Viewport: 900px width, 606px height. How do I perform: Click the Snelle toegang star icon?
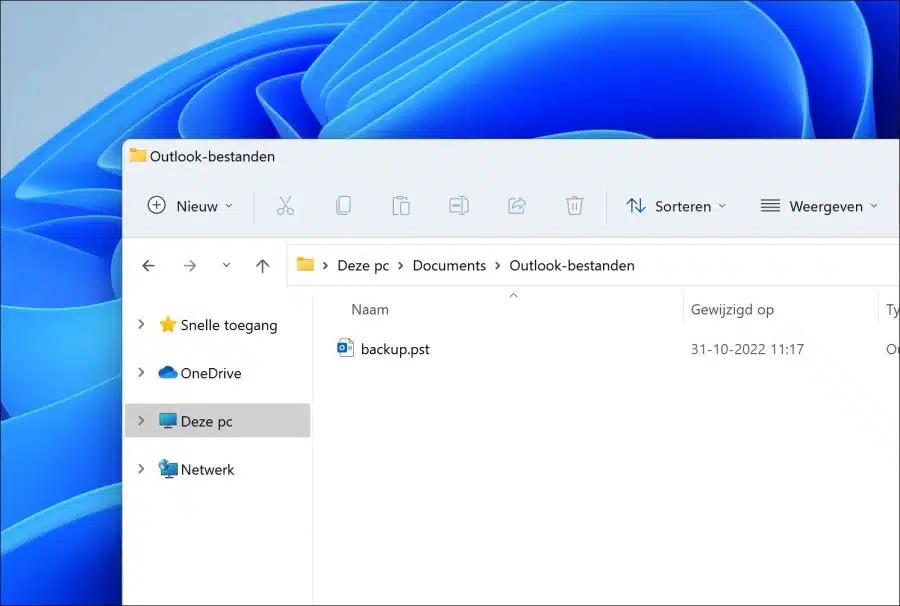[x=168, y=324]
